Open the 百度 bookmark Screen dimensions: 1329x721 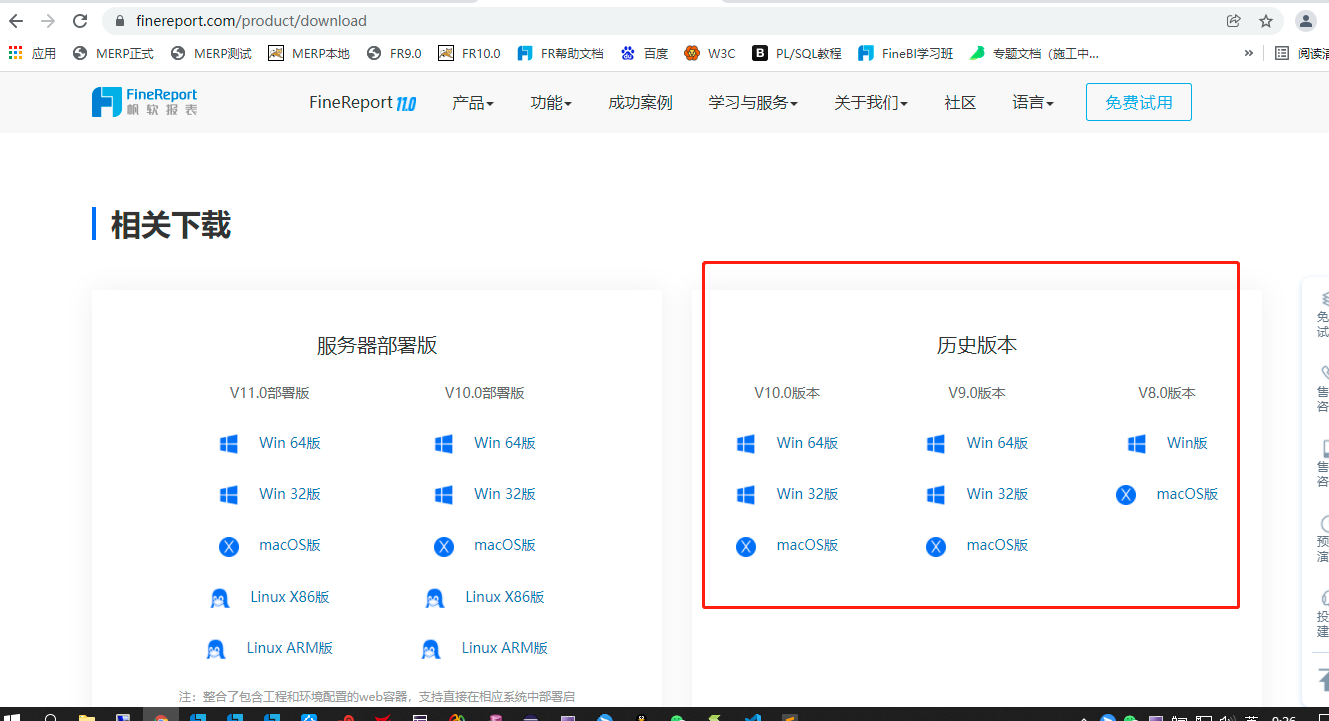point(644,53)
